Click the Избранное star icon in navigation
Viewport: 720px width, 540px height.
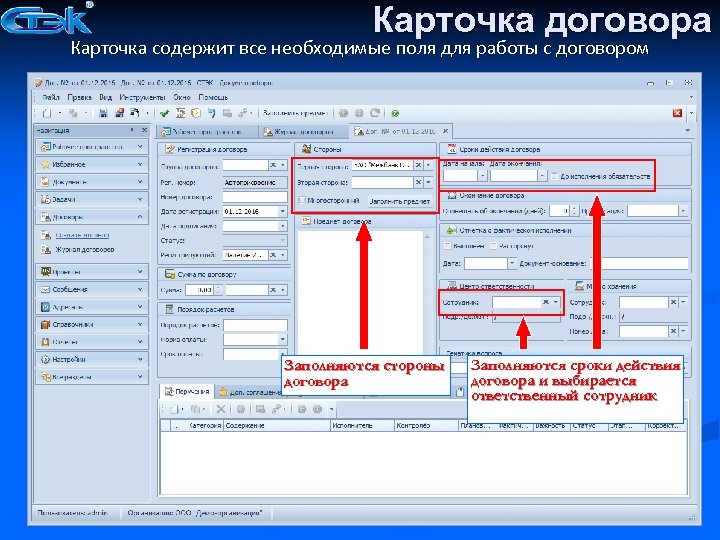tap(45, 164)
